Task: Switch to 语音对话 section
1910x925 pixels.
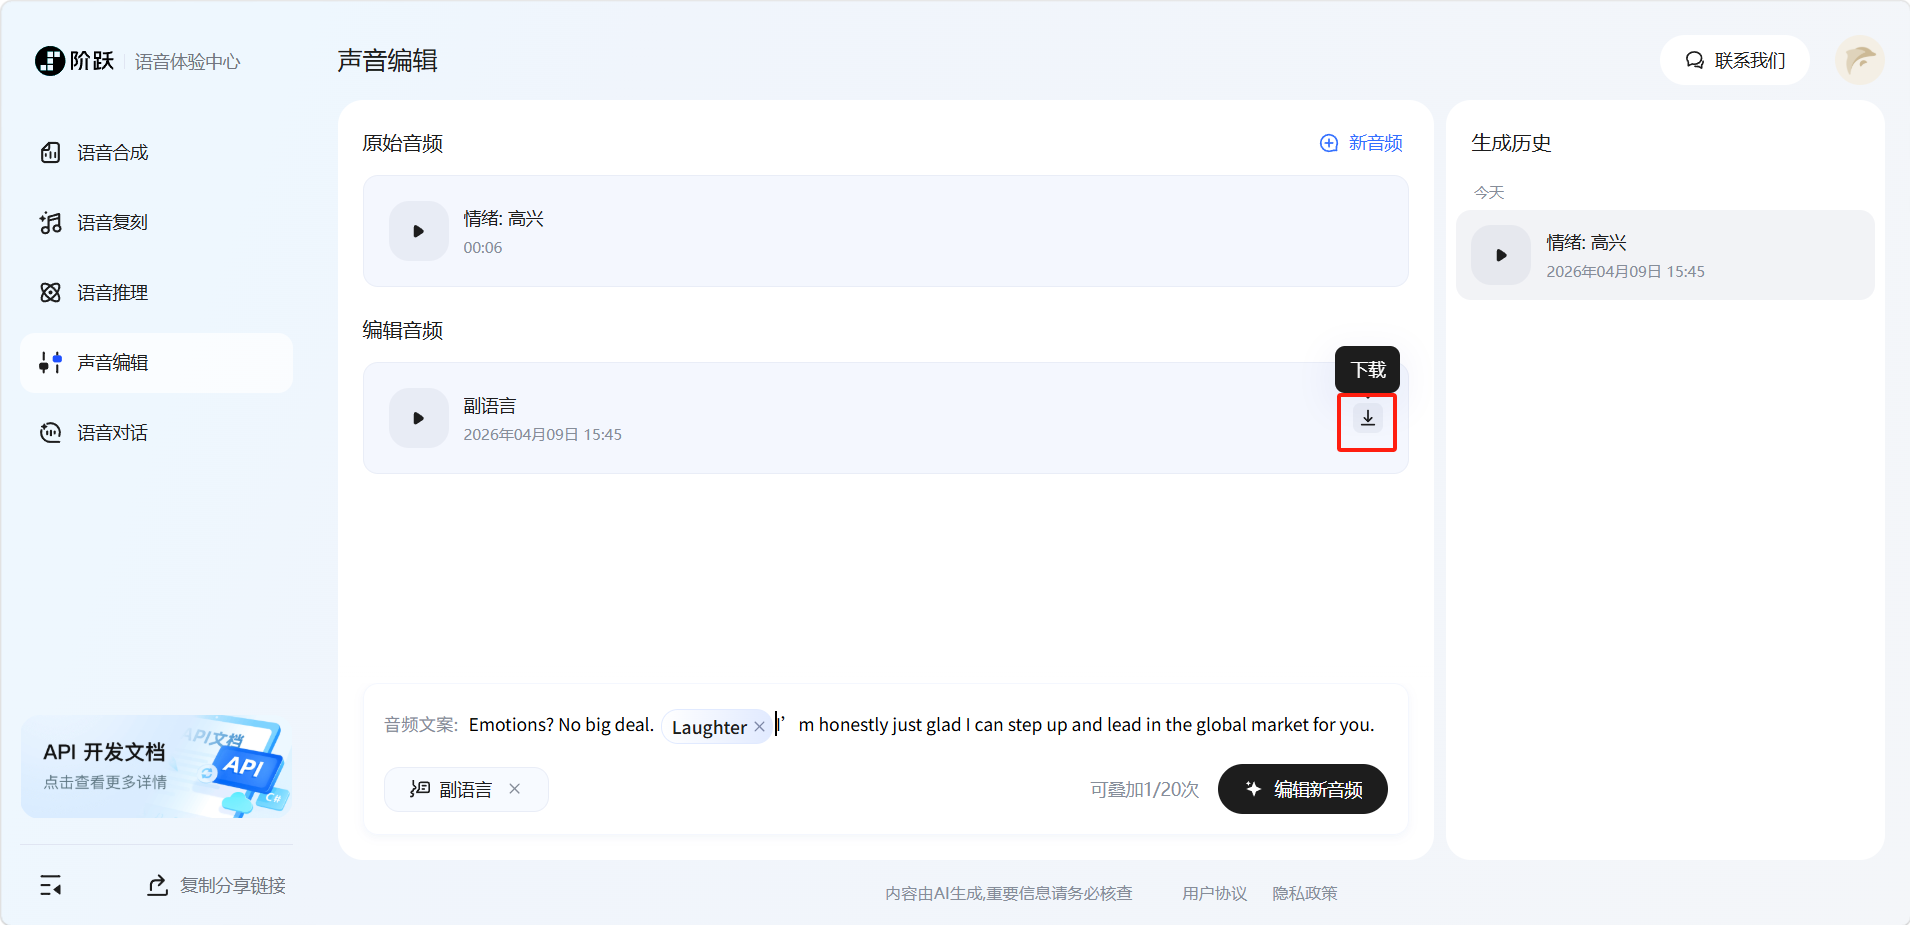Action: [x=112, y=433]
